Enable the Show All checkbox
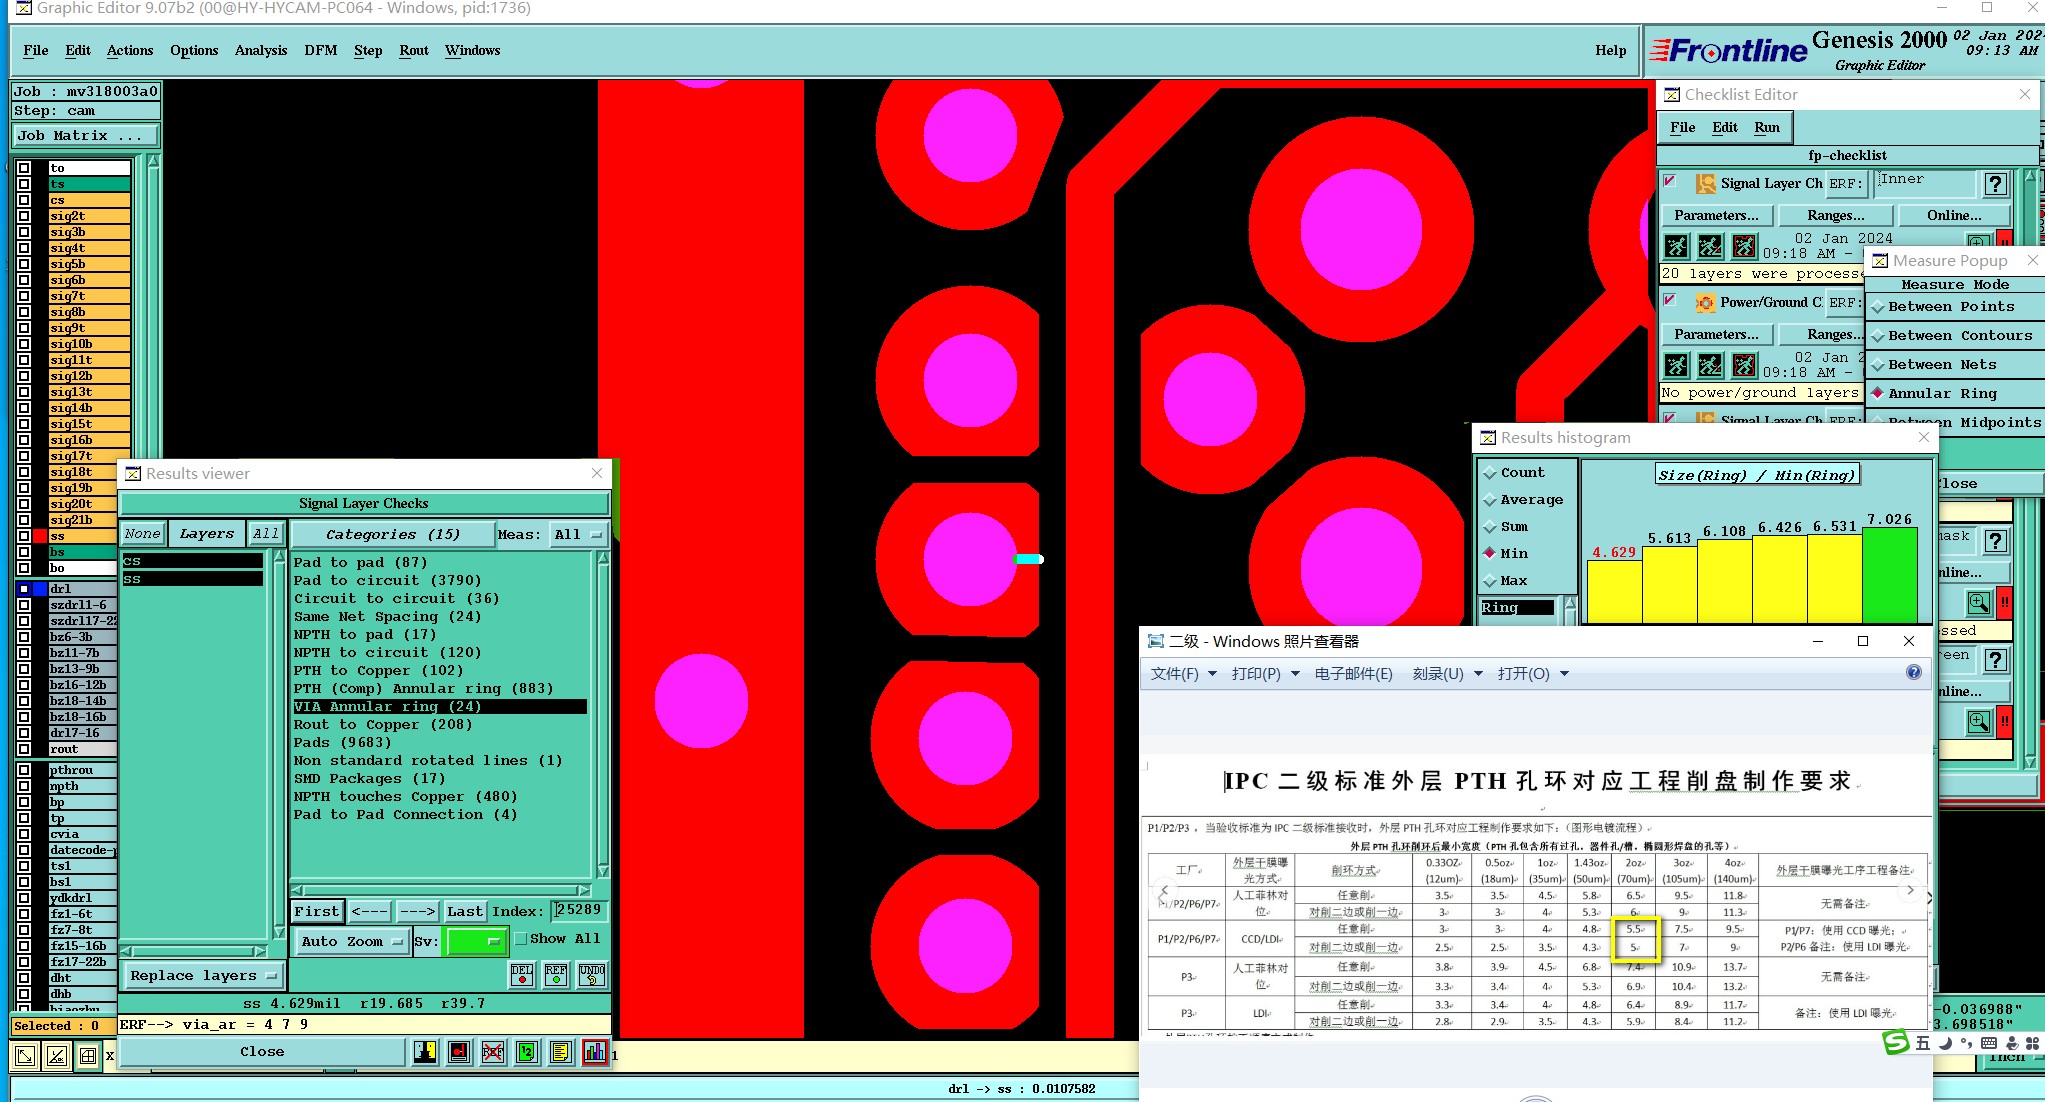 click(521, 939)
